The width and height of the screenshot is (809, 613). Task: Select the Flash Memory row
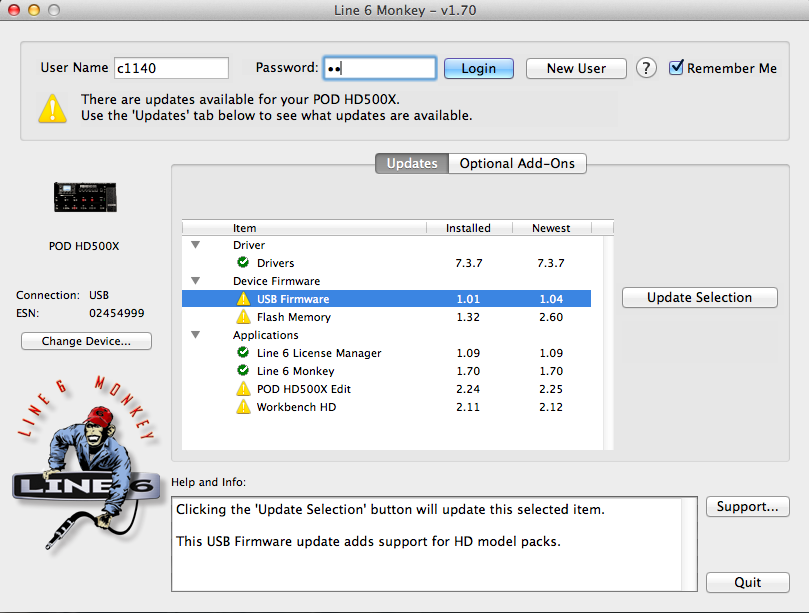tap(386, 317)
